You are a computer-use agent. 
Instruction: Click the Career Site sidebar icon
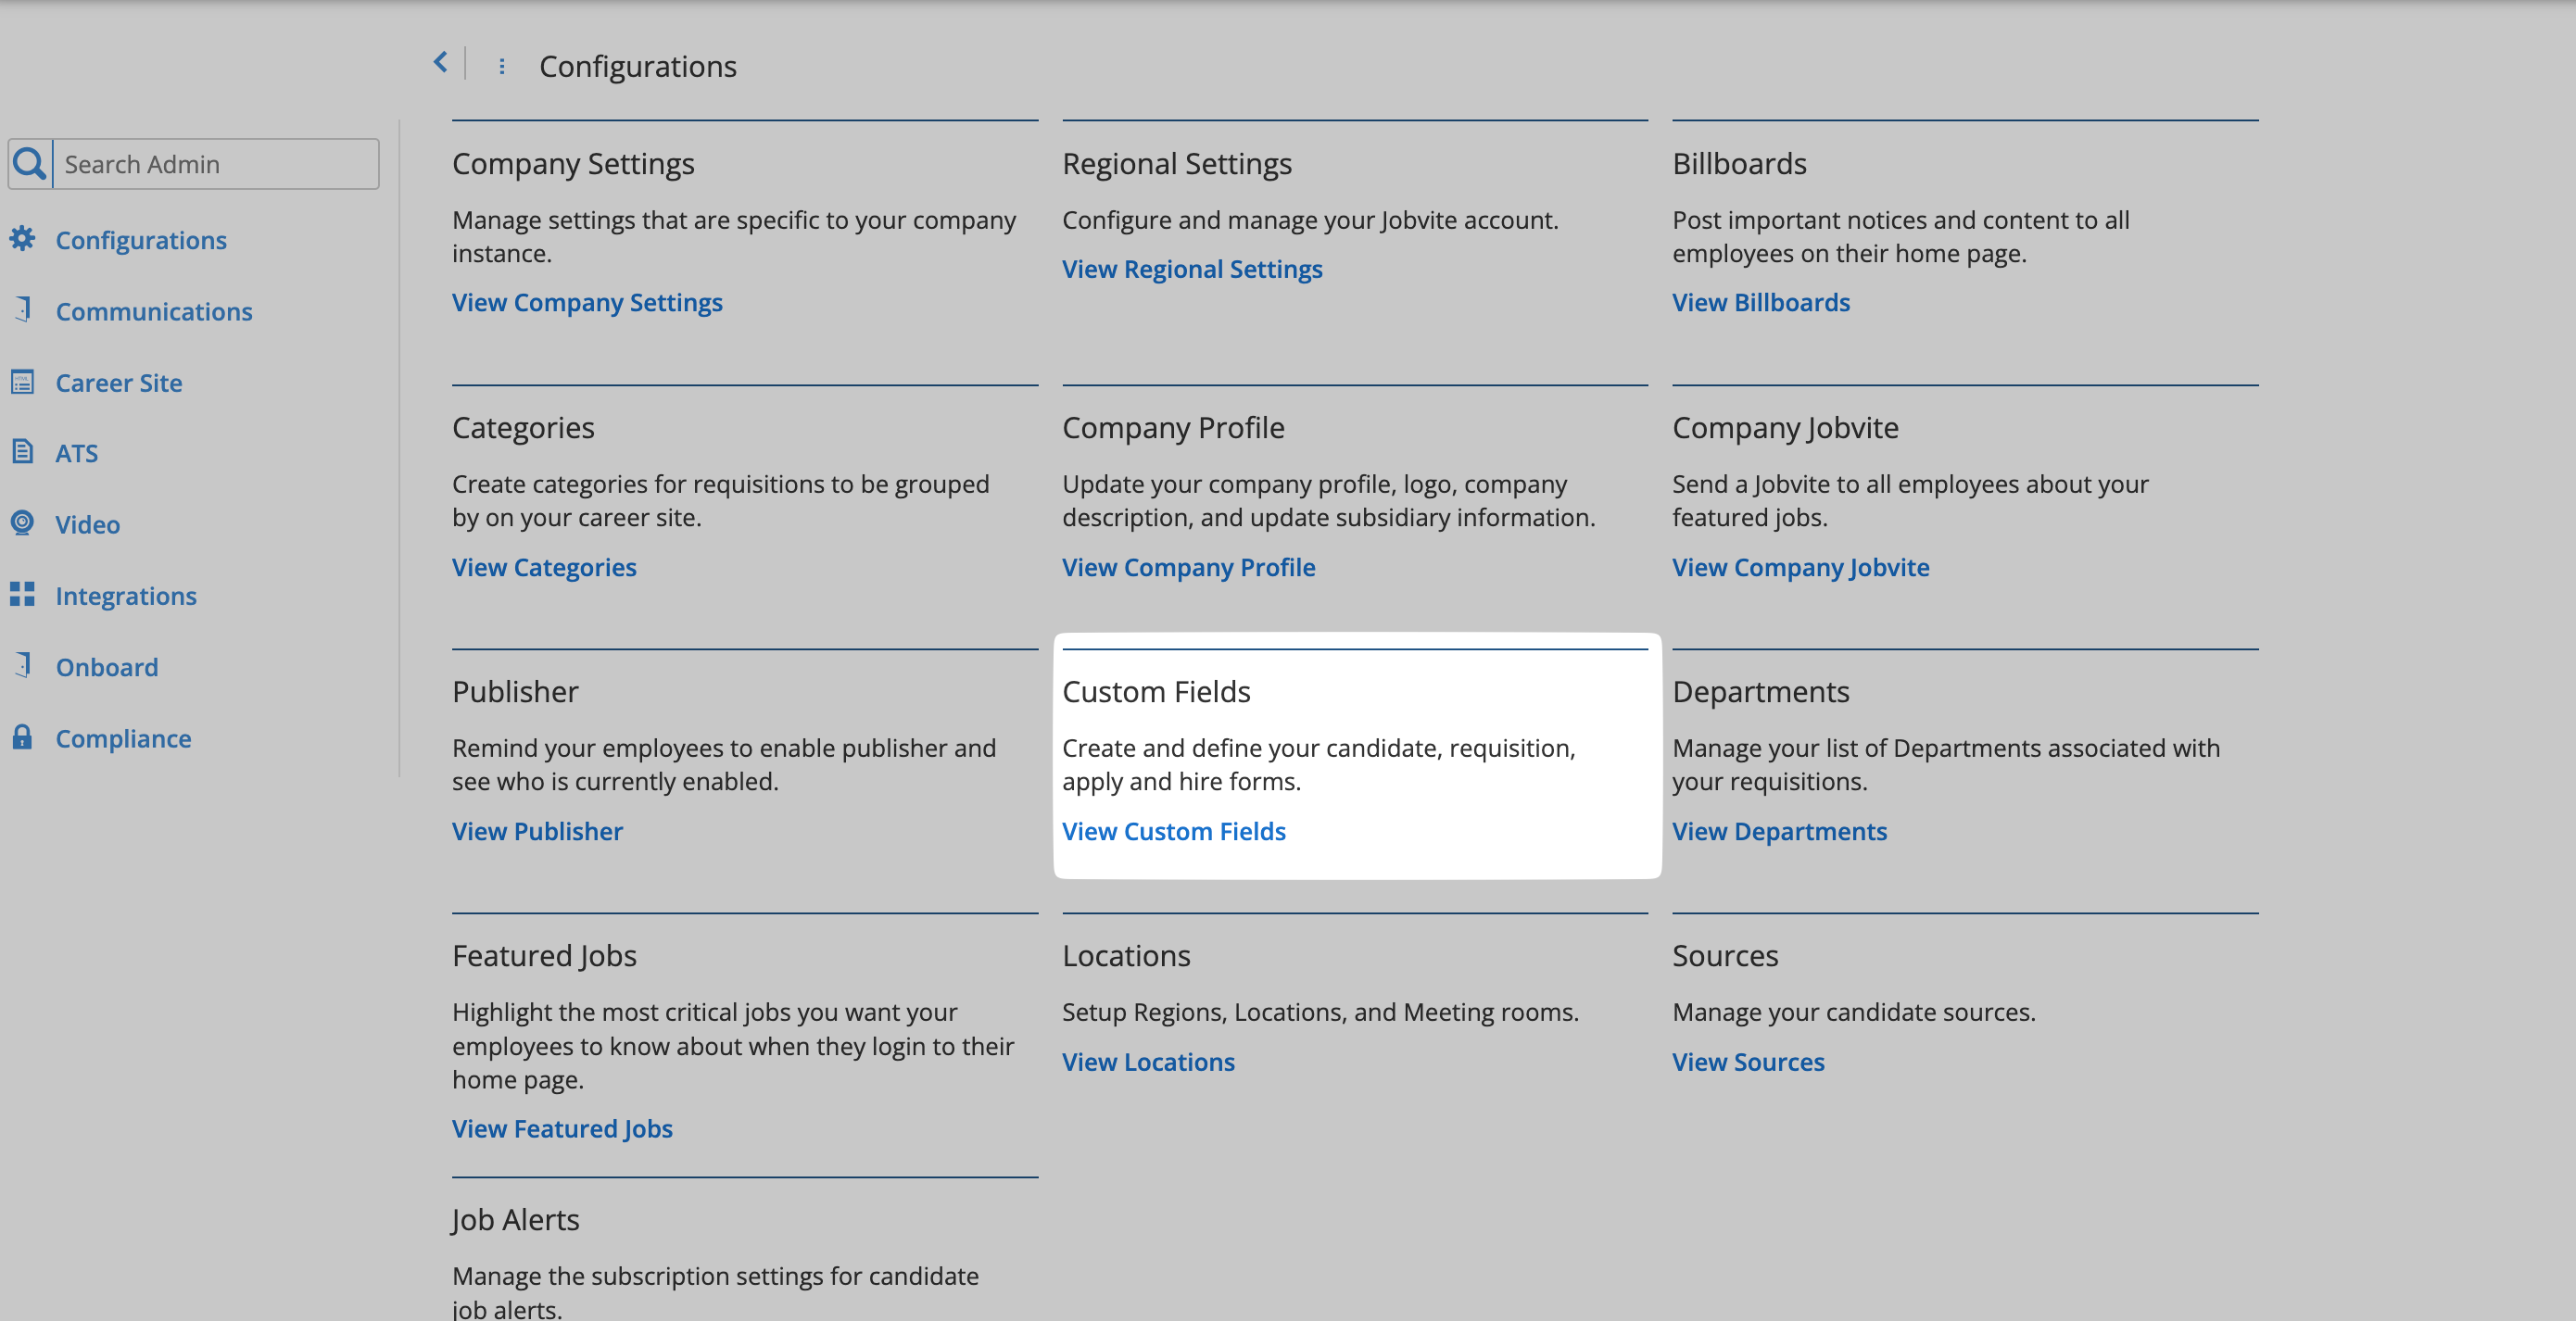point(22,382)
